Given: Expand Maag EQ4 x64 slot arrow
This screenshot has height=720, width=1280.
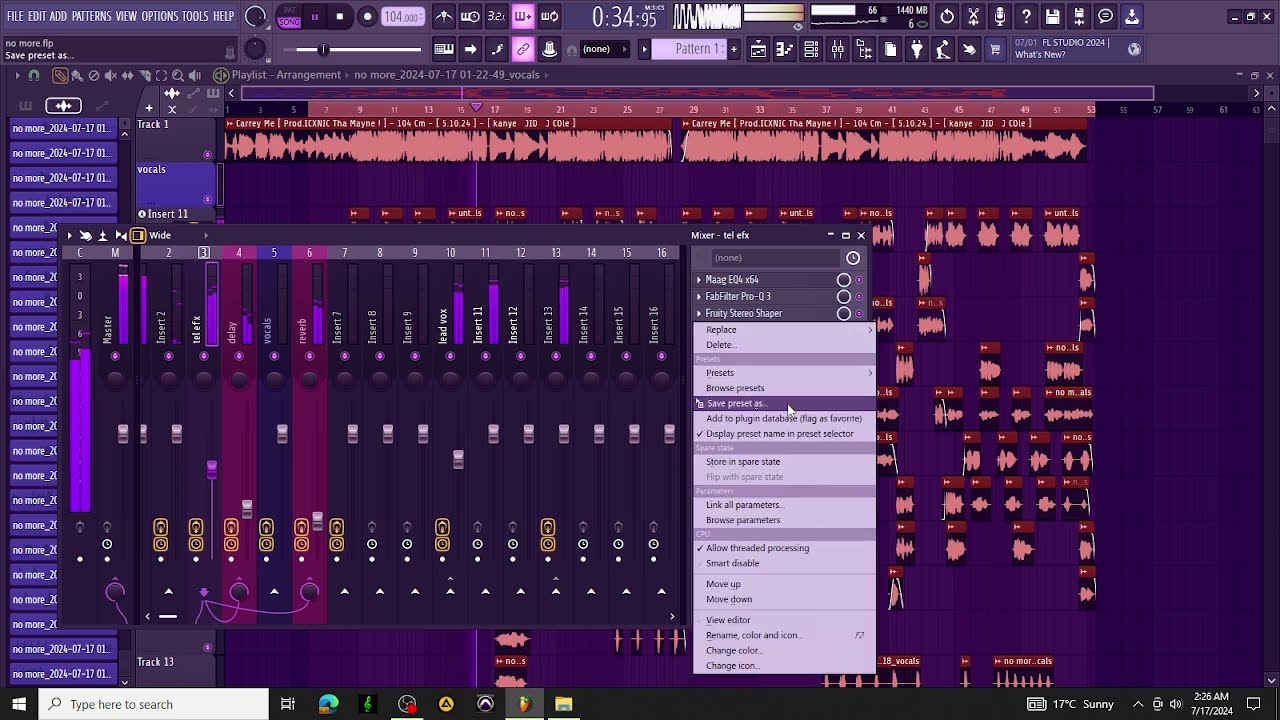Looking at the screenshot, I should 699,280.
